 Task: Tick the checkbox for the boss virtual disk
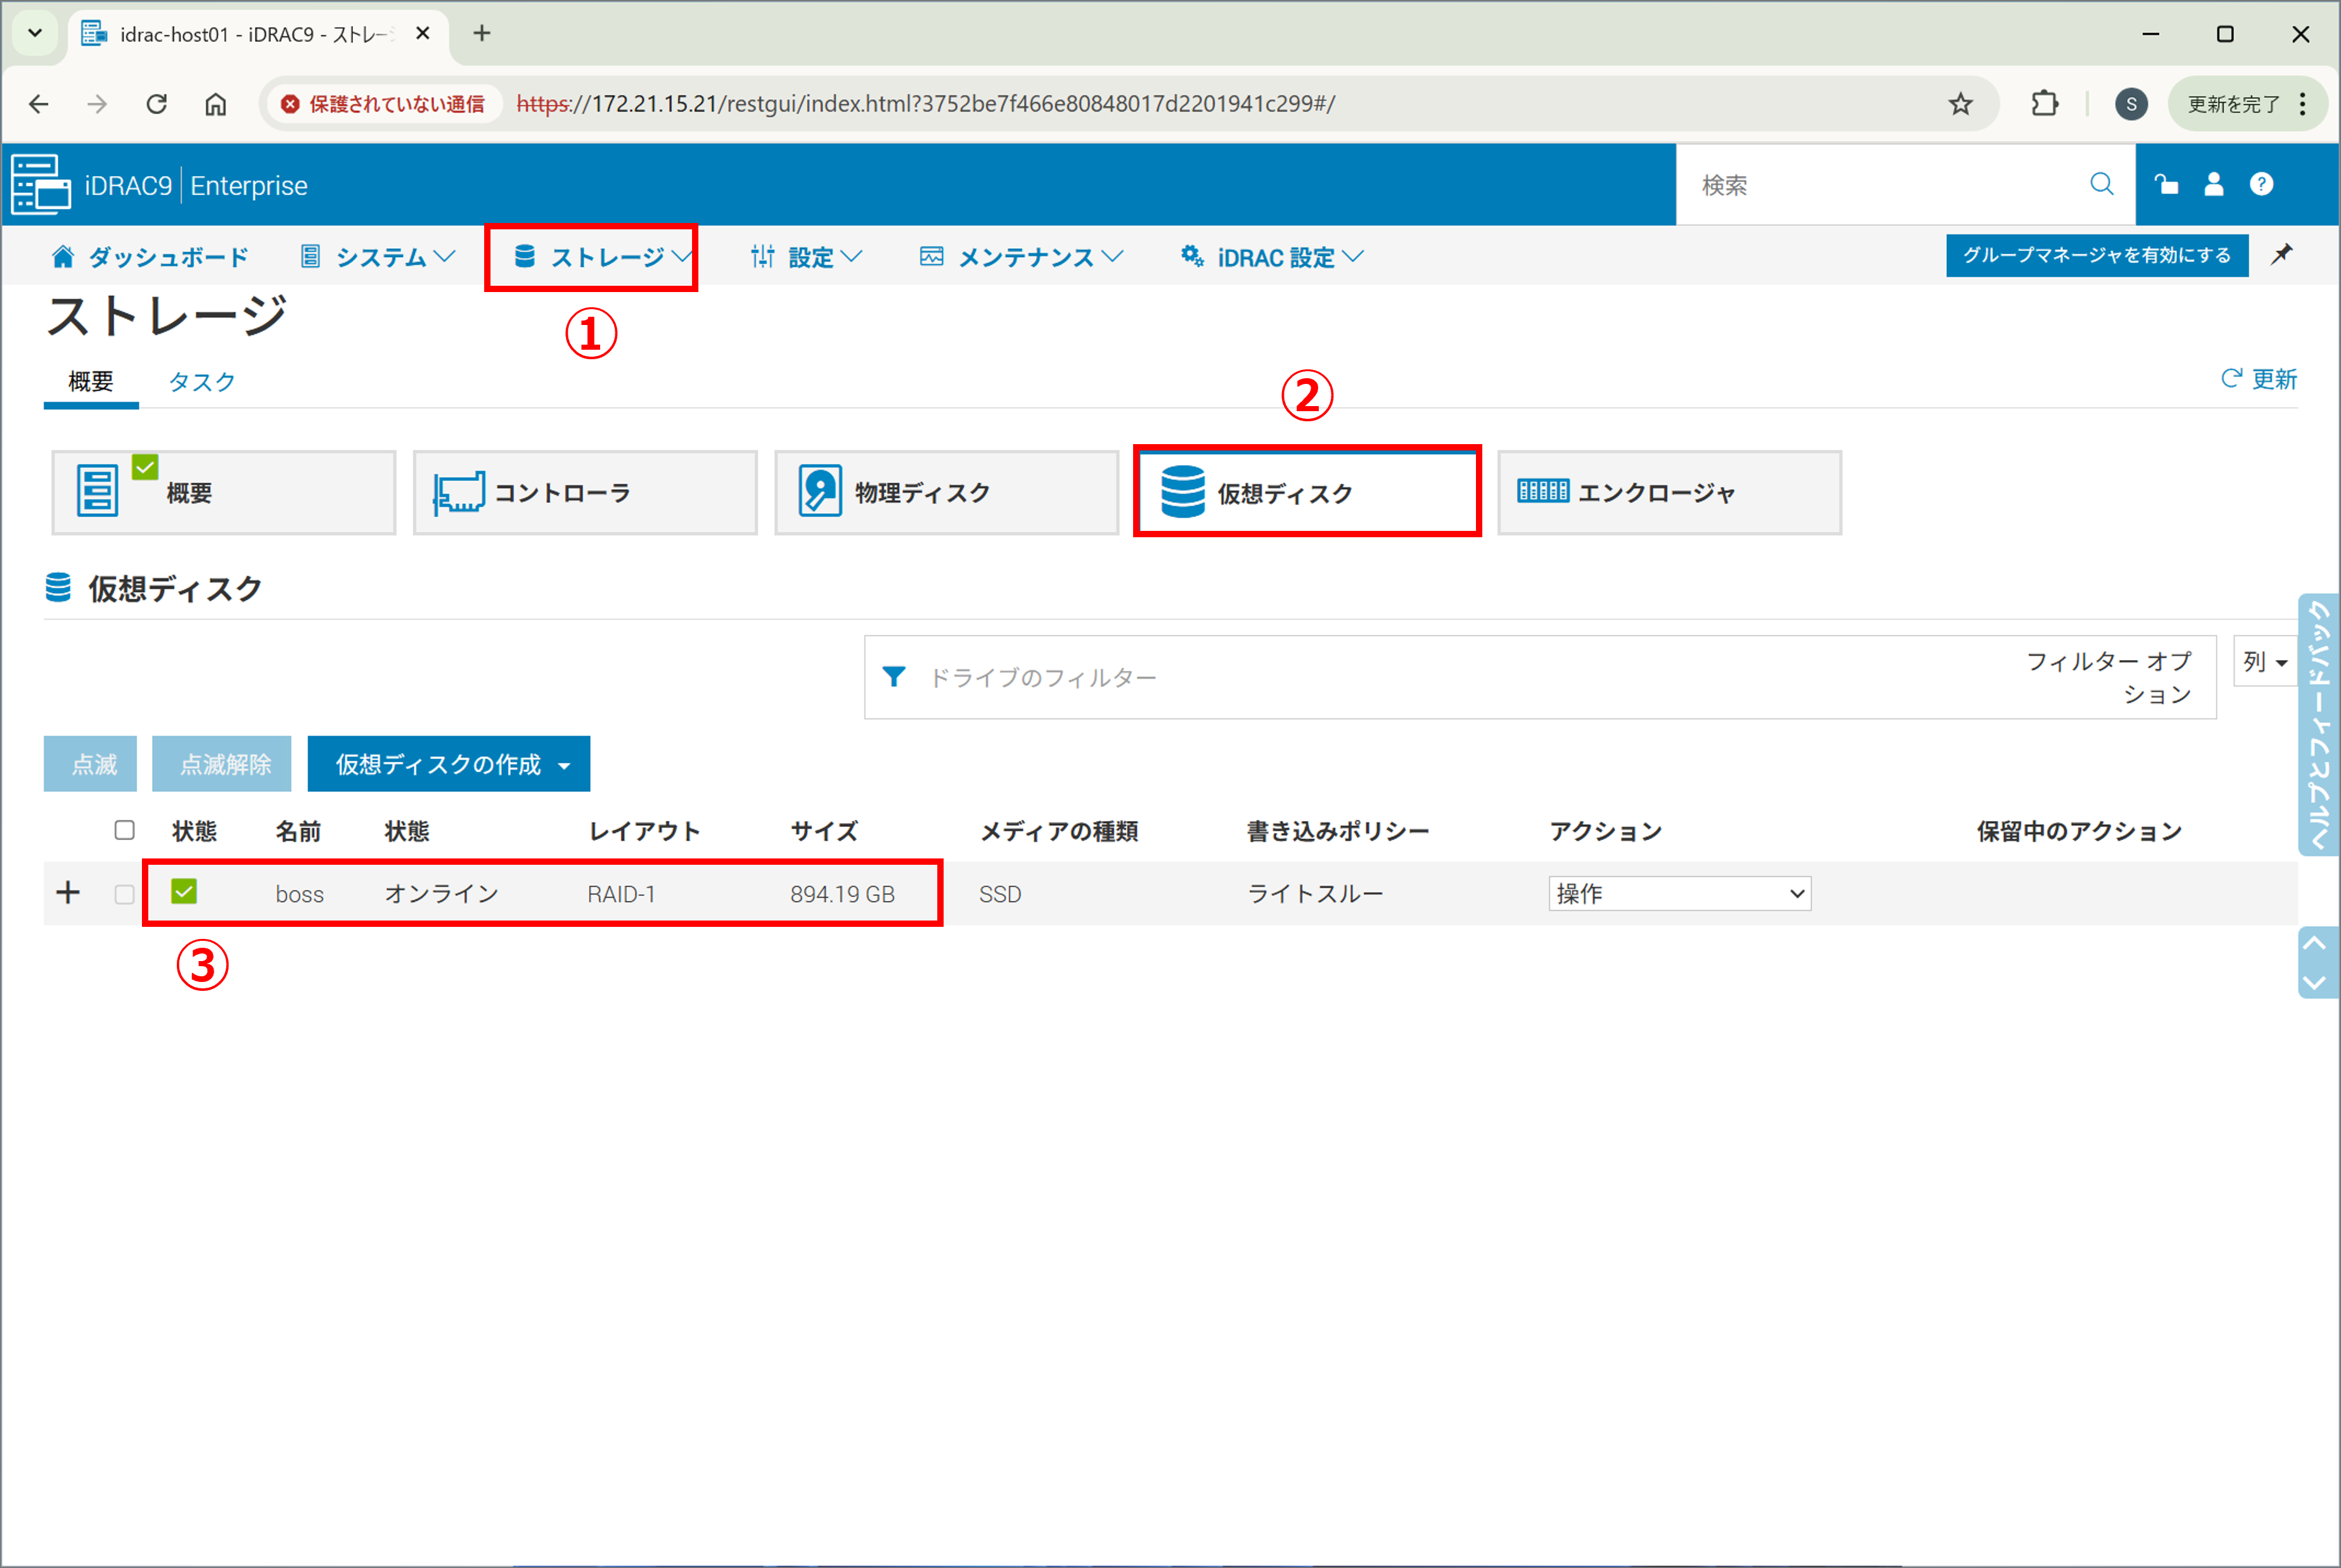124,894
